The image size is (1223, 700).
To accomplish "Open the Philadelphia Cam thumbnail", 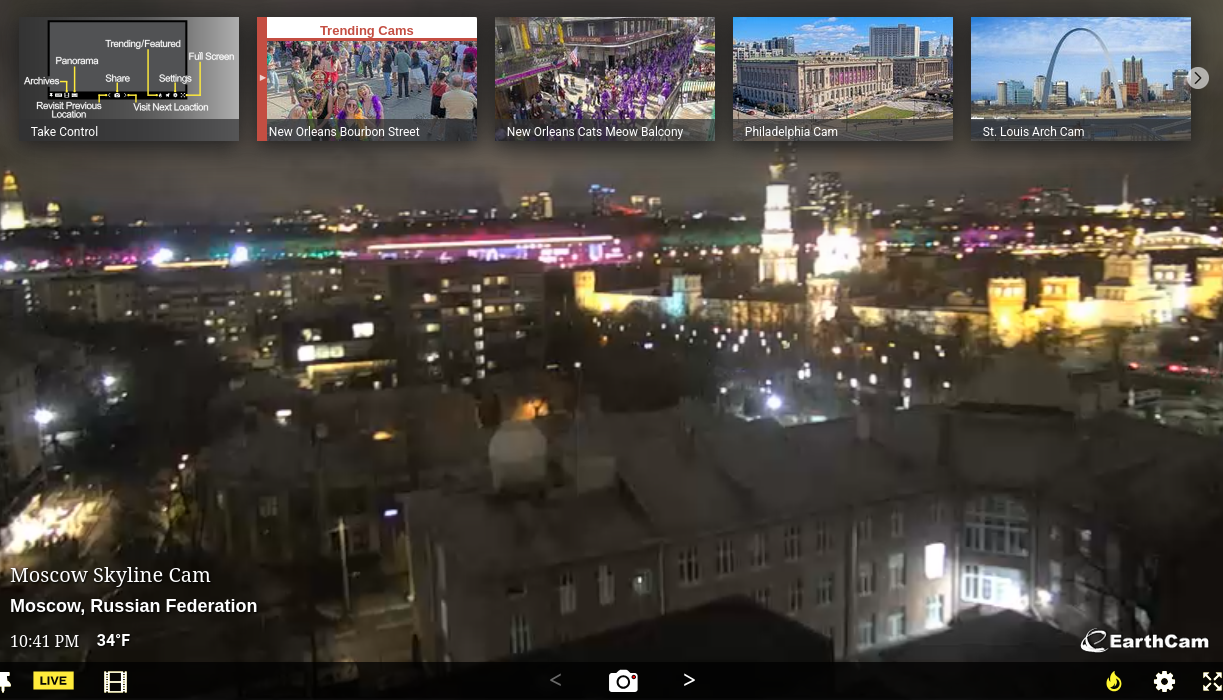I will pyautogui.click(x=843, y=79).
